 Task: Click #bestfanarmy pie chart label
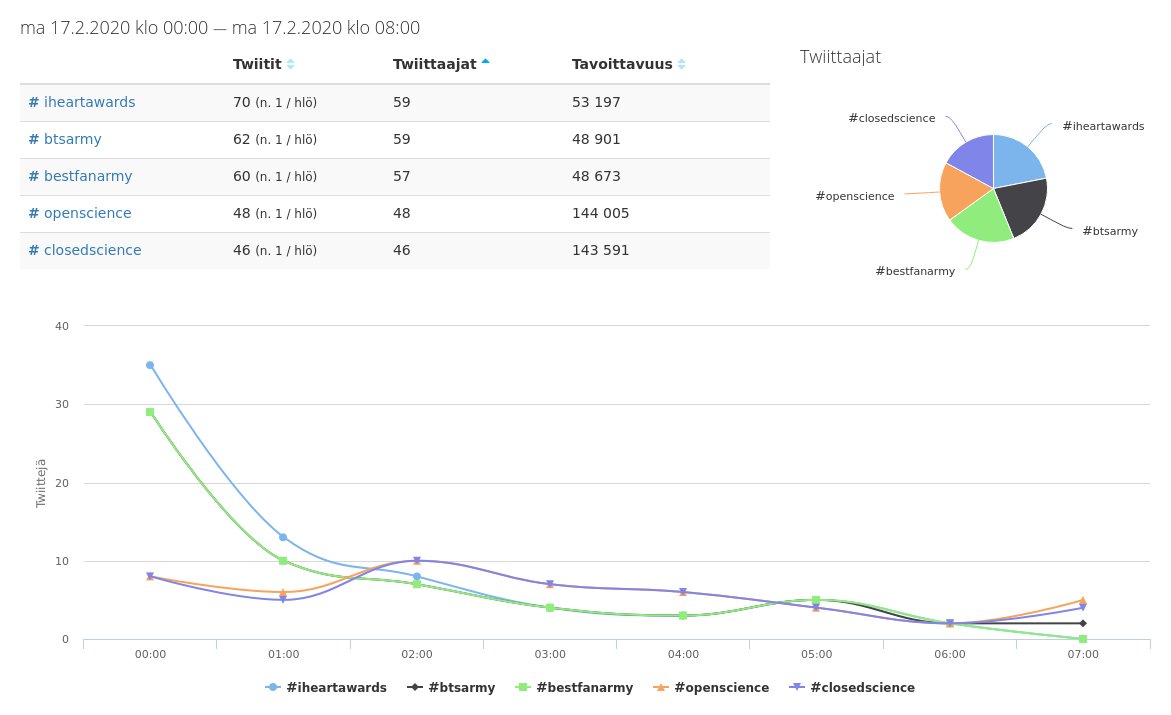(915, 271)
